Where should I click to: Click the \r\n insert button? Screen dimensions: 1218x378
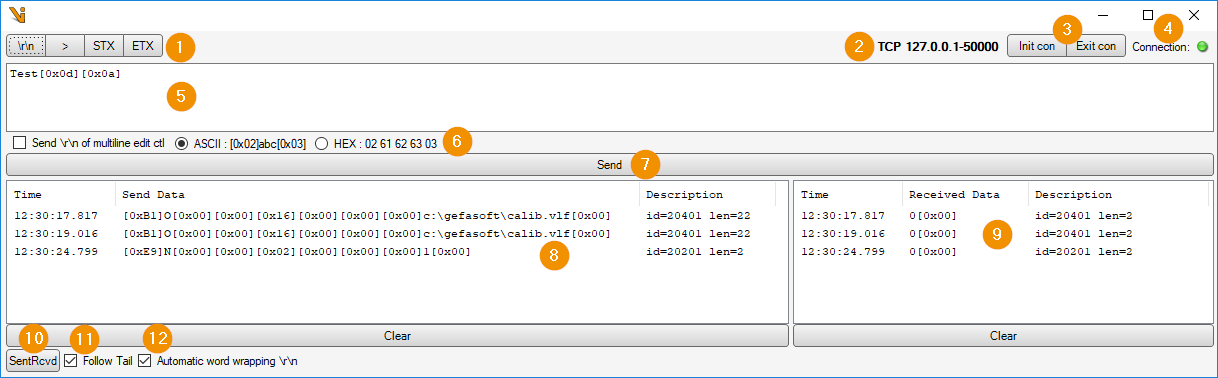tap(26, 46)
